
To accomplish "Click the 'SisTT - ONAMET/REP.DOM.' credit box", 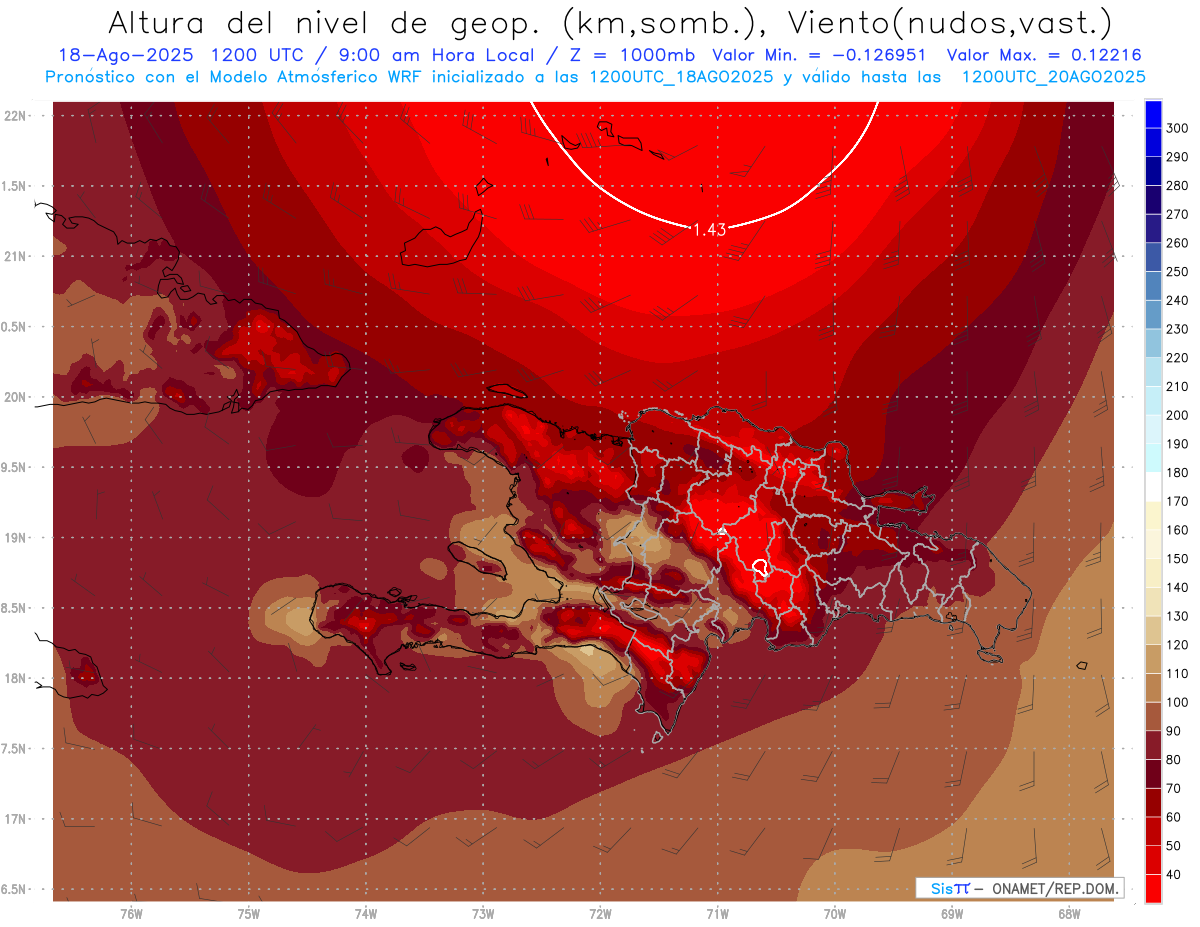I will 1019,888.
